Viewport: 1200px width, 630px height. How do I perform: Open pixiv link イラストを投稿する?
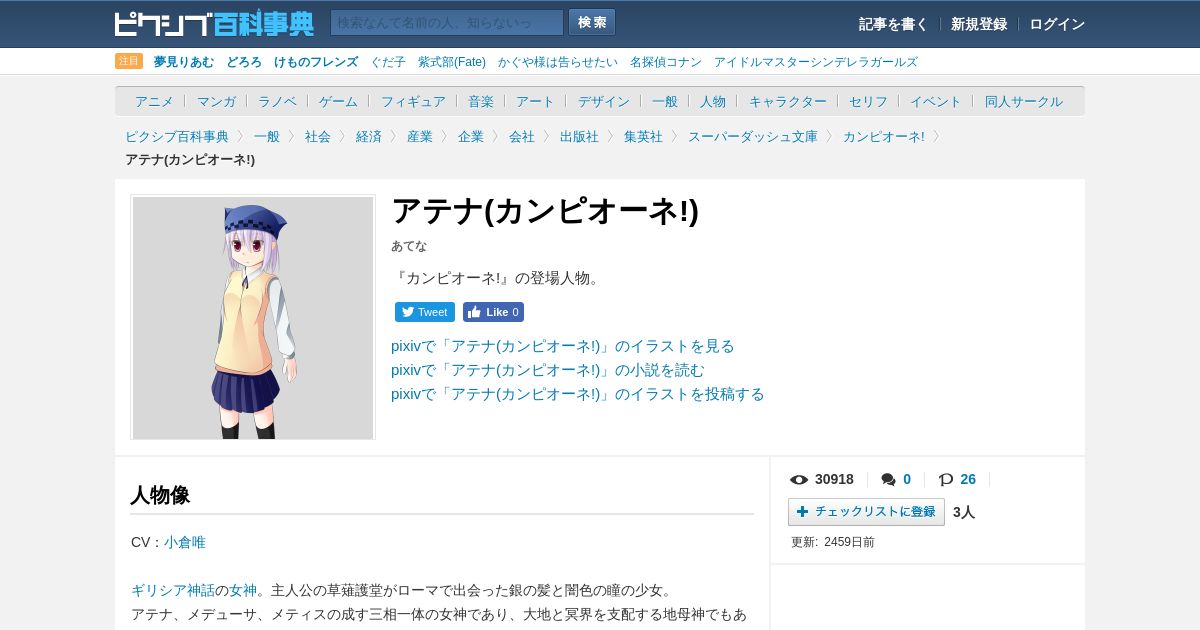tap(578, 394)
